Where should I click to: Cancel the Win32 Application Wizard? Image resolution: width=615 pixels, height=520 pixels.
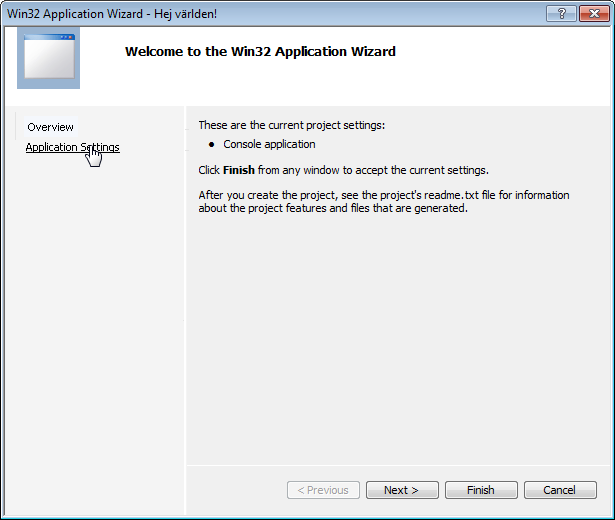click(x=560, y=490)
